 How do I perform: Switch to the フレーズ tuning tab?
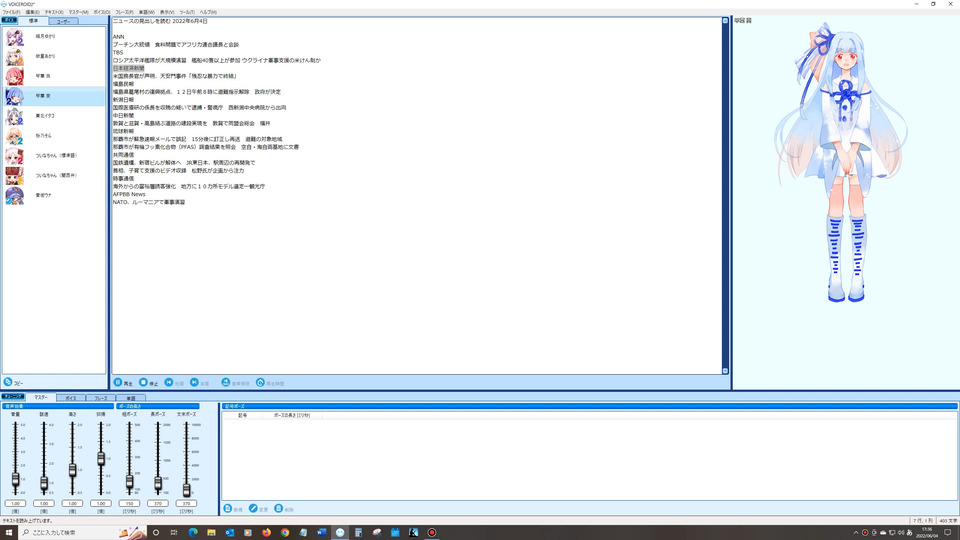click(x=100, y=398)
